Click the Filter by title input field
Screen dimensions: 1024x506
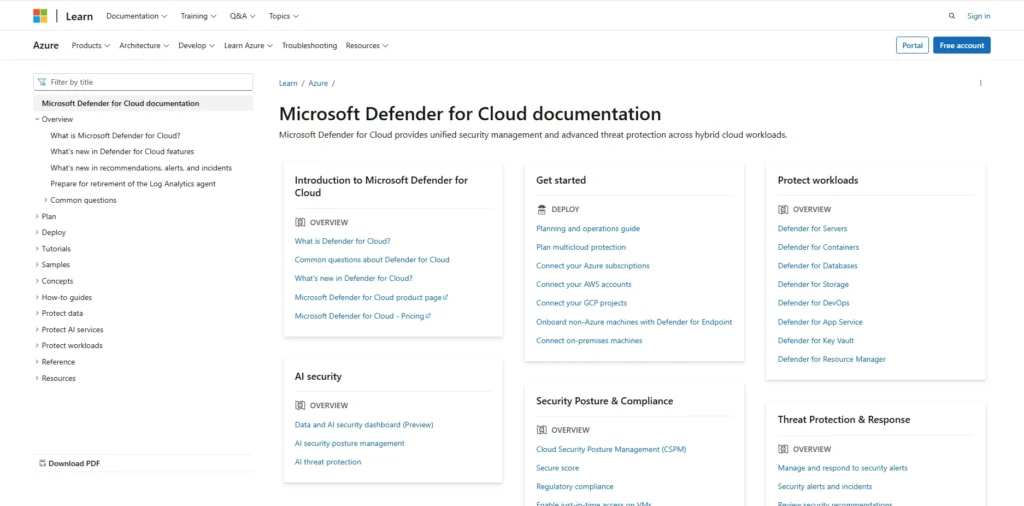click(x=143, y=82)
